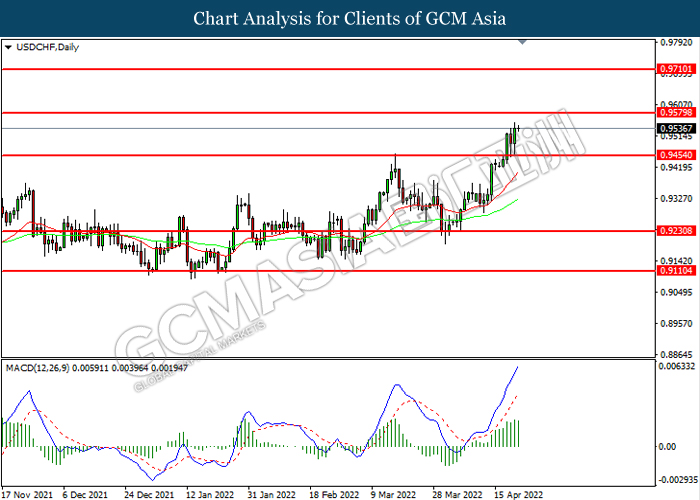Viewport: 700px width, 500px height.
Task: Click the 0.89570 price axis value
Action: tap(676, 323)
